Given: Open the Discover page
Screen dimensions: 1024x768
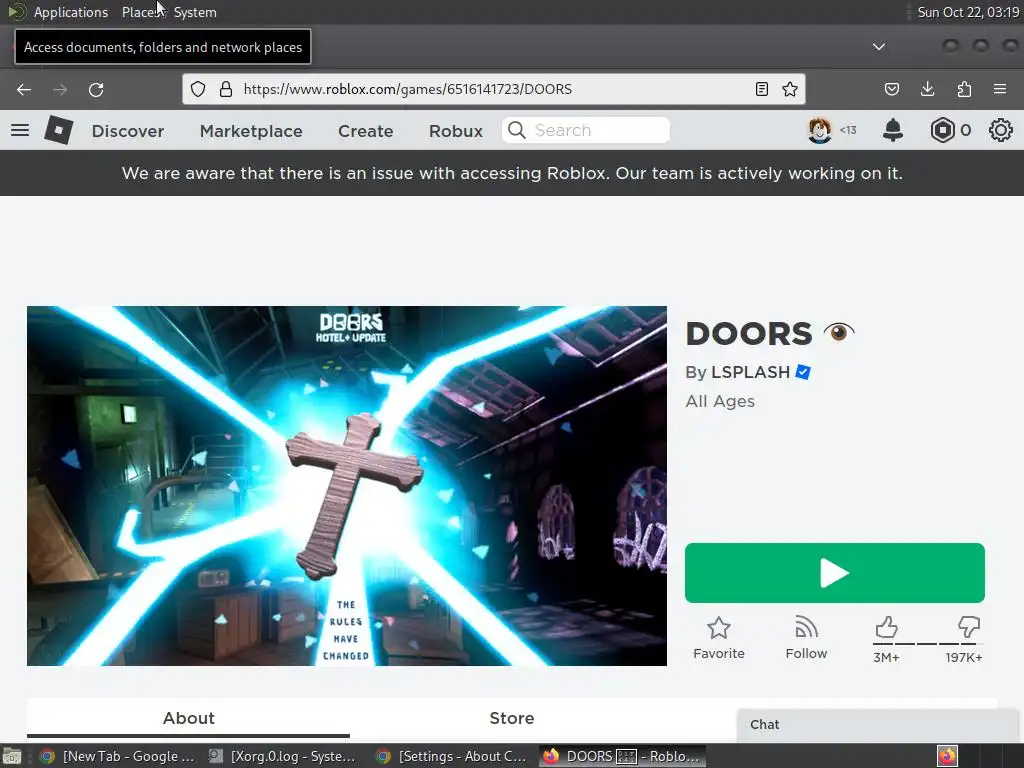Looking at the screenshot, I should point(128,131).
